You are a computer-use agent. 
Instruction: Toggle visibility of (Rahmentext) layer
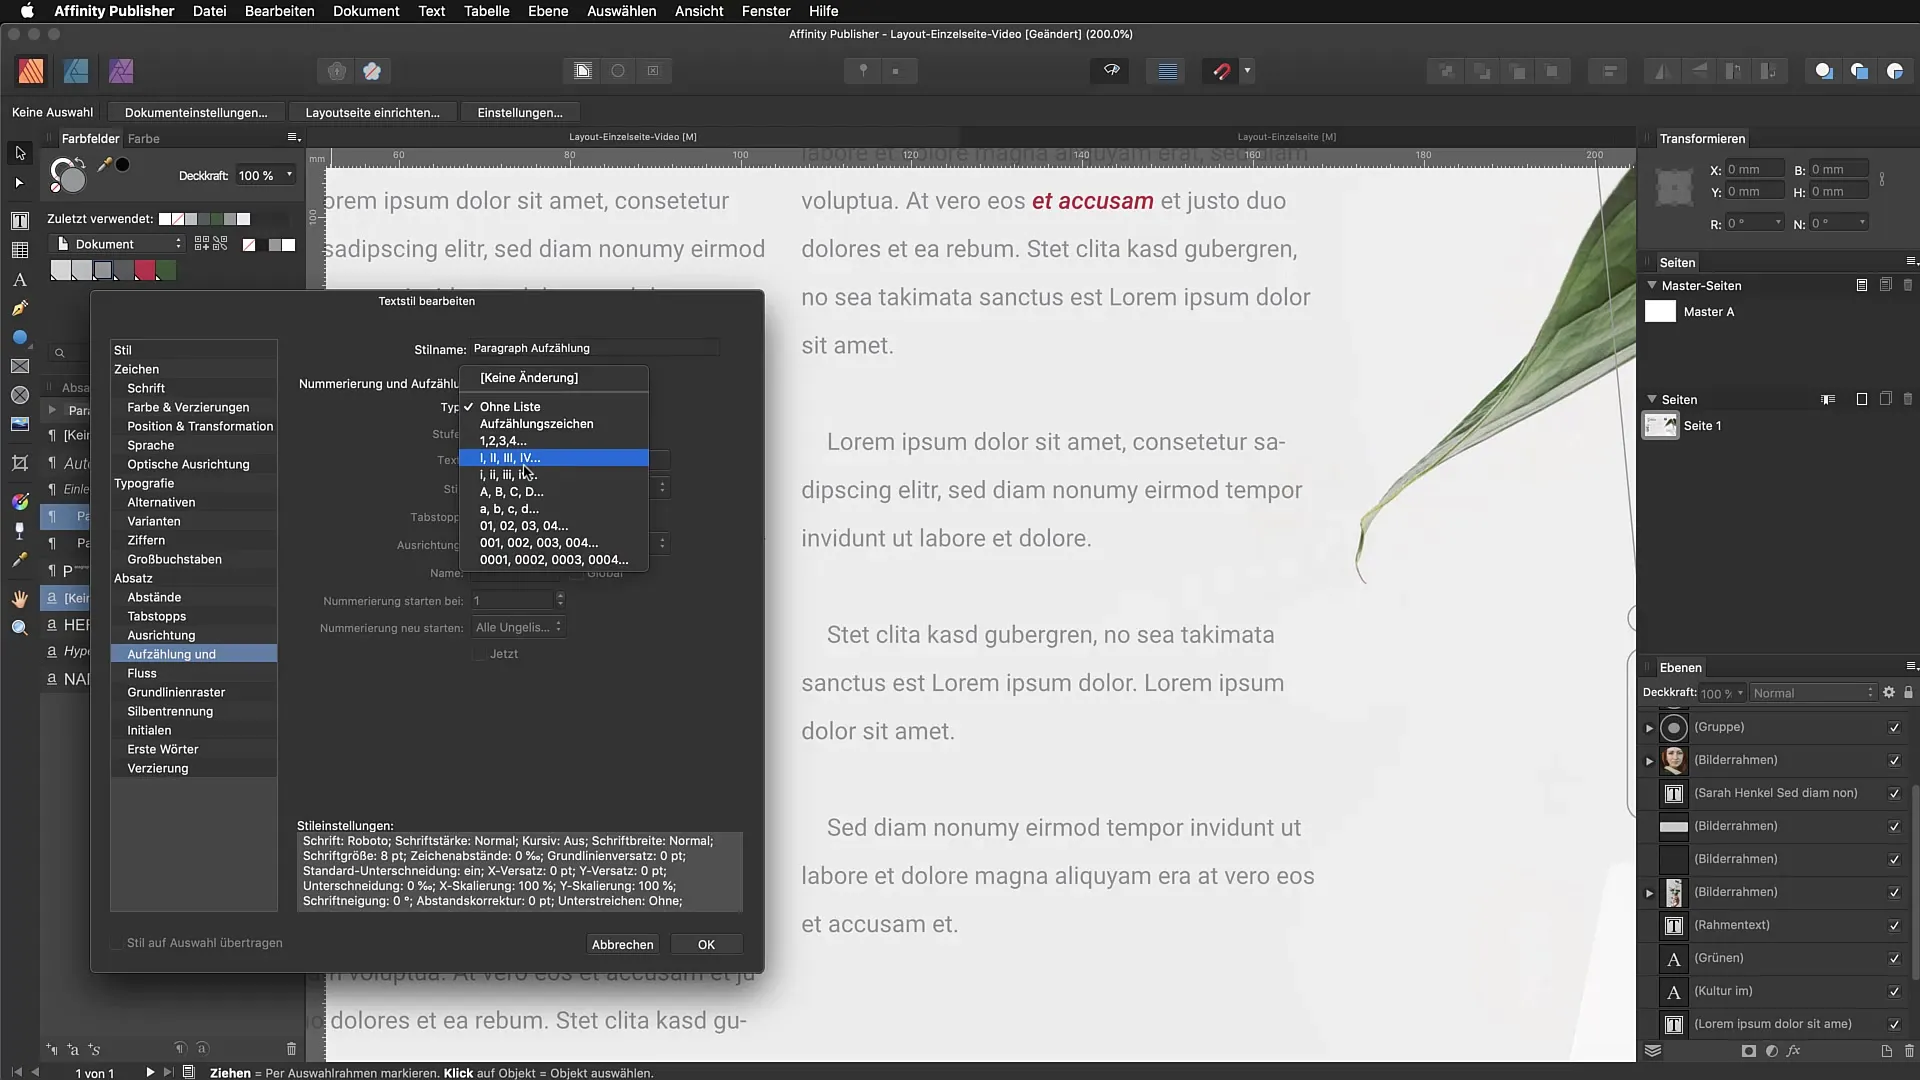tap(1894, 926)
